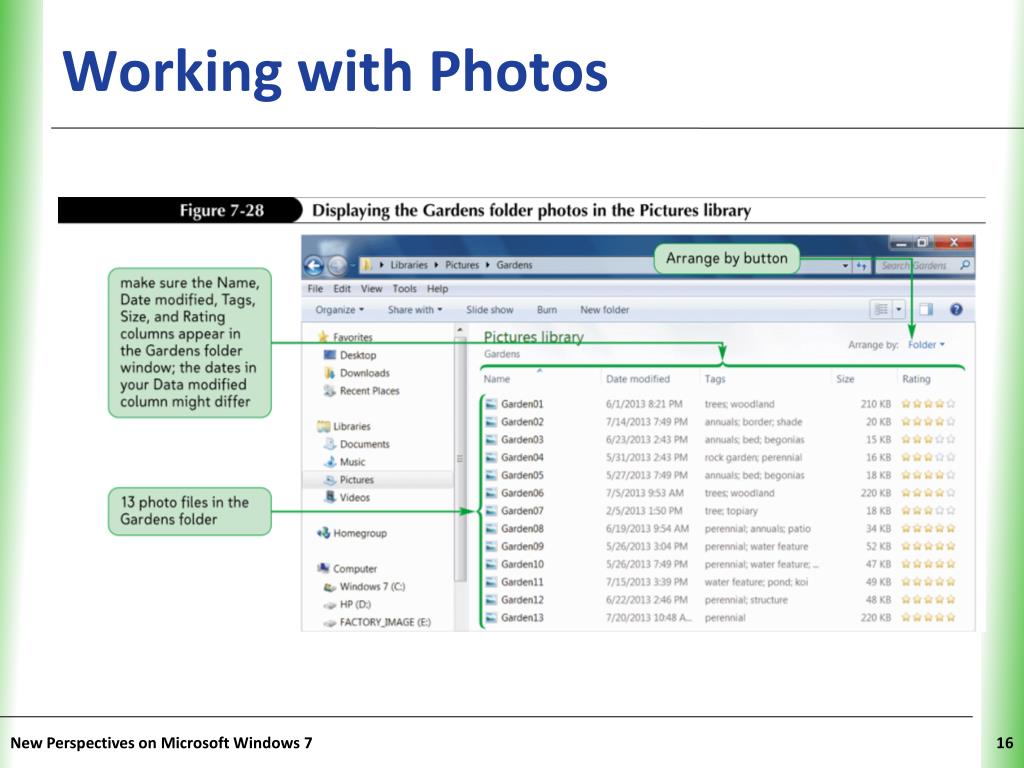Image resolution: width=1024 pixels, height=768 pixels.
Task: Click the Back navigation arrow button
Action: [315, 265]
